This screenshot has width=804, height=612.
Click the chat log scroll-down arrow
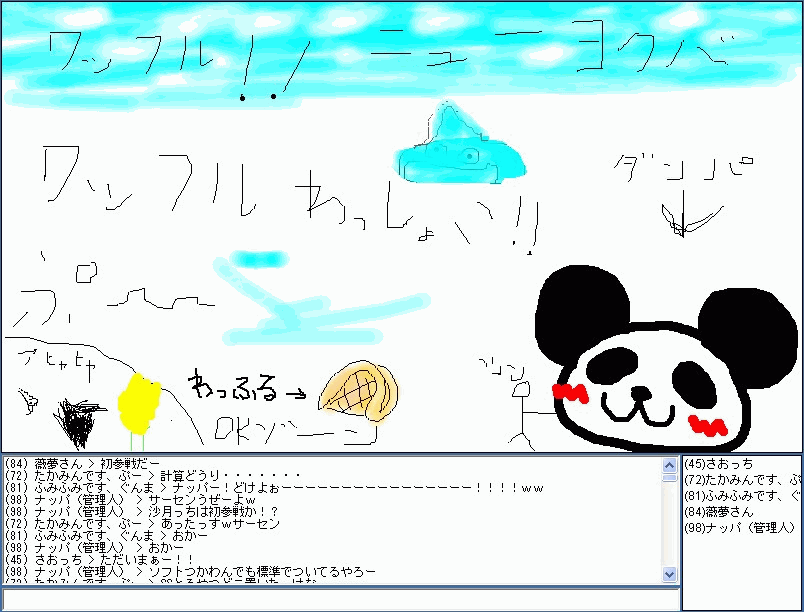click(x=669, y=574)
